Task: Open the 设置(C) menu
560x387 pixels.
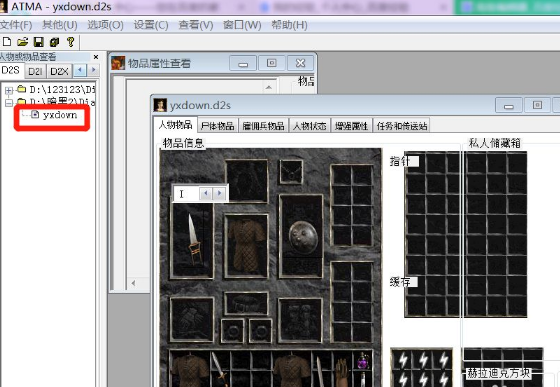Action: click(151, 25)
